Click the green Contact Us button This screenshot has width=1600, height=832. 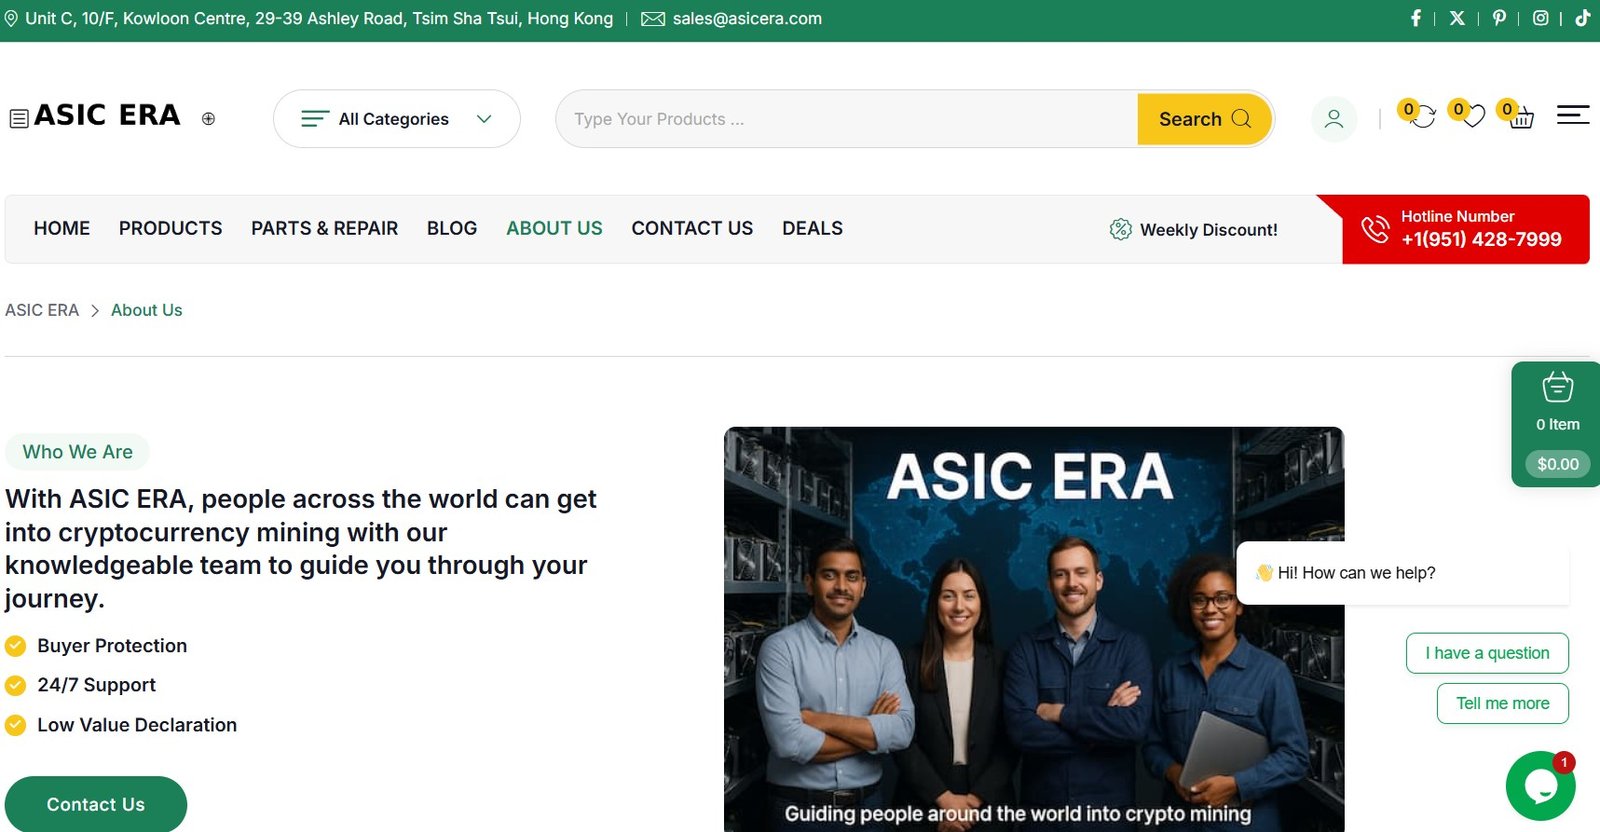tap(96, 804)
